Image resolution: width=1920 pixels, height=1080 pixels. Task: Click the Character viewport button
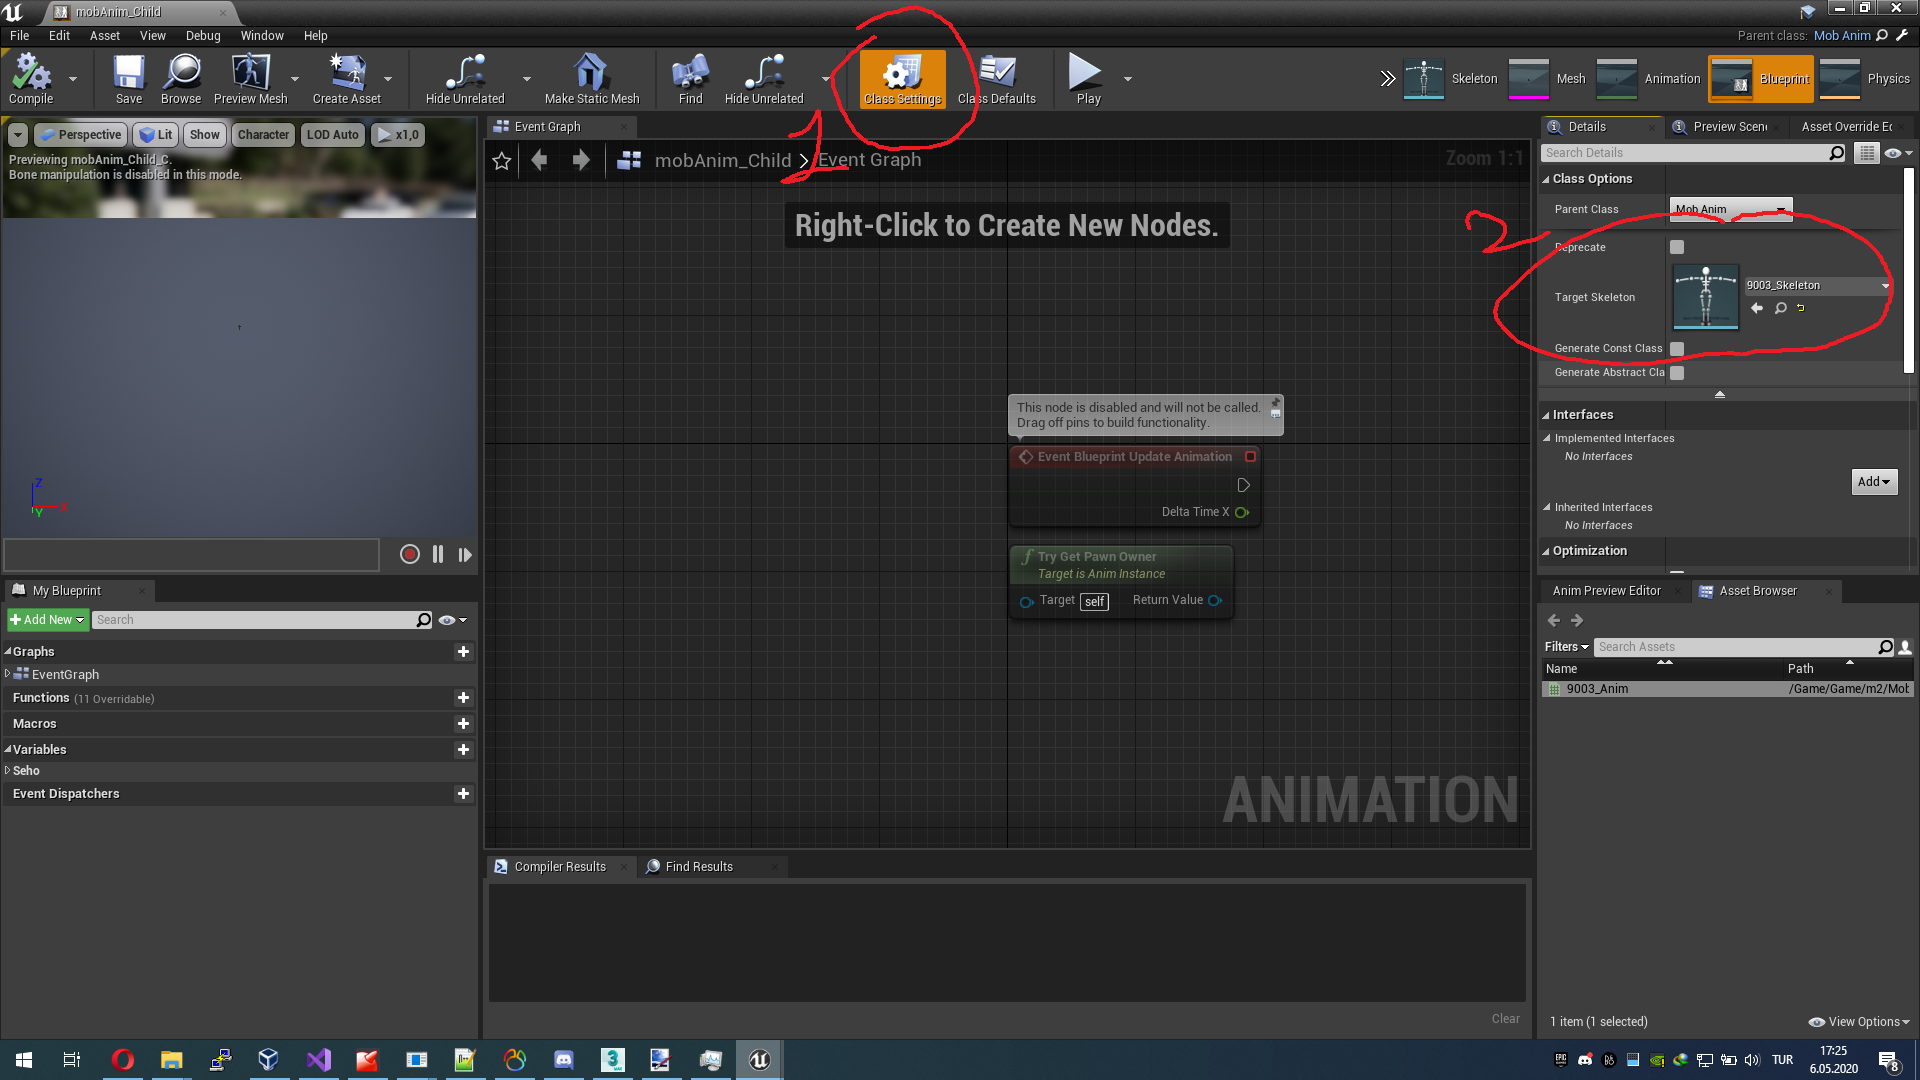pyautogui.click(x=263, y=135)
